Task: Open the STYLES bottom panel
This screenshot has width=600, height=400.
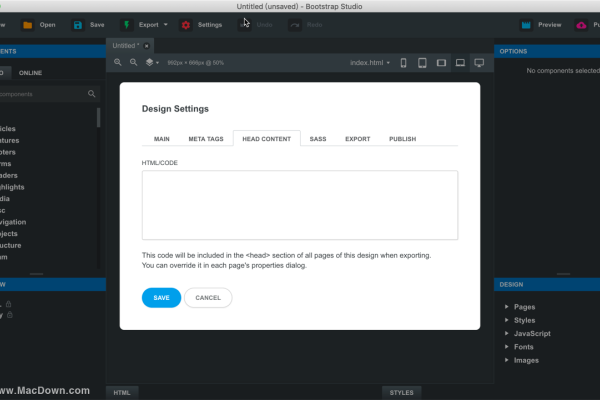Action: [x=401, y=393]
